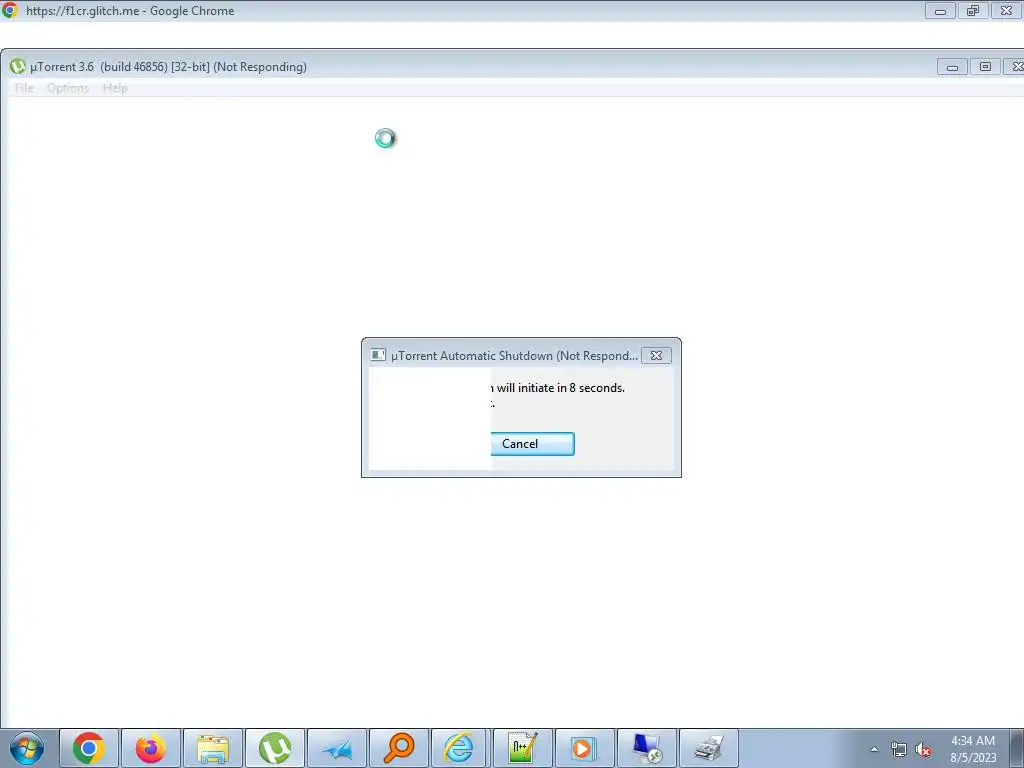Screen dimensions: 1024x768
Task: Open the Remote Desktop taskbar icon
Action: click(647, 748)
